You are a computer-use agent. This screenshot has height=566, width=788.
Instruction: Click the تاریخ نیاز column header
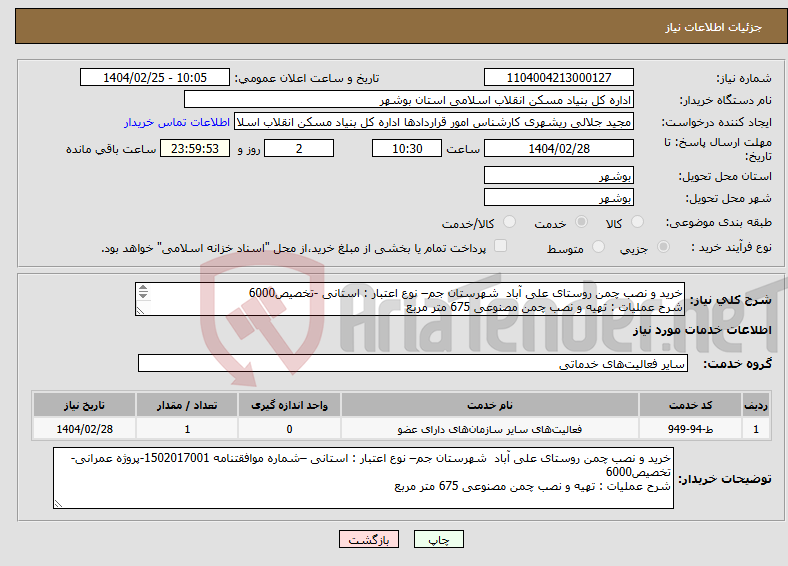click(x=84, y=405)
